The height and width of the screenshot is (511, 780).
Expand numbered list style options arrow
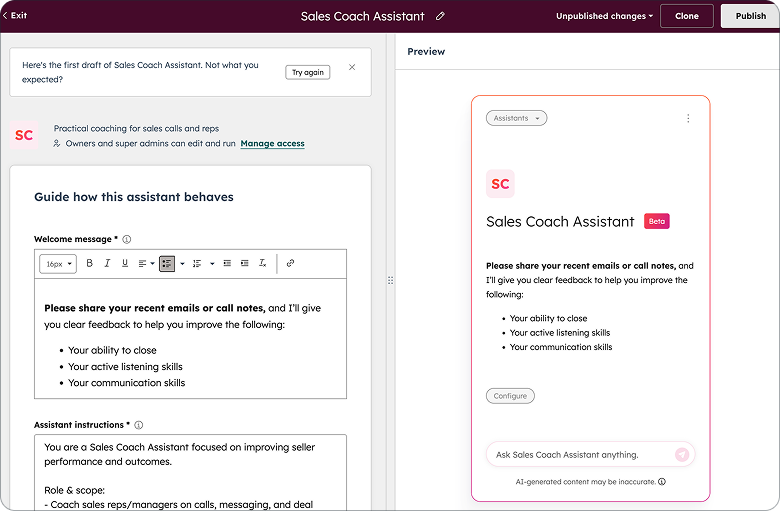[212, 264]
